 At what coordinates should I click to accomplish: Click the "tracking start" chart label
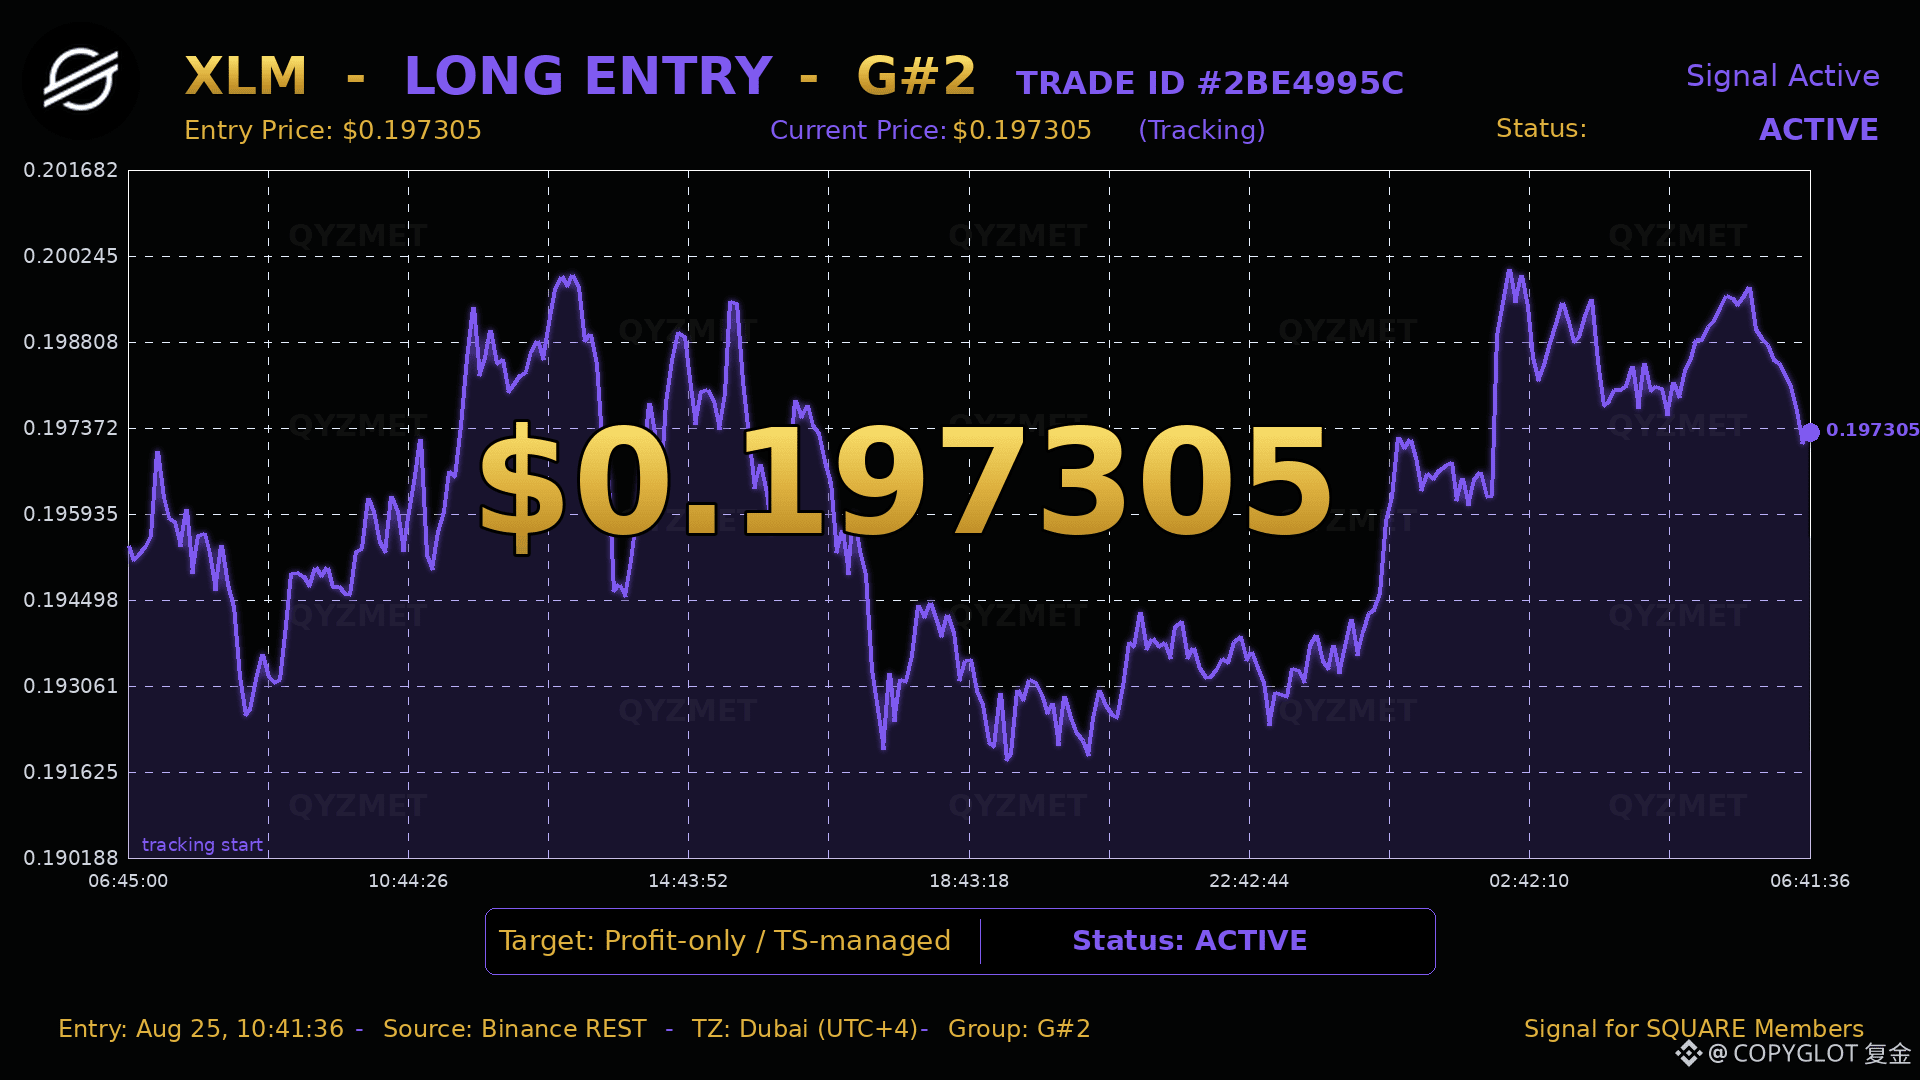pyautogui.click(x=202, y=845)
